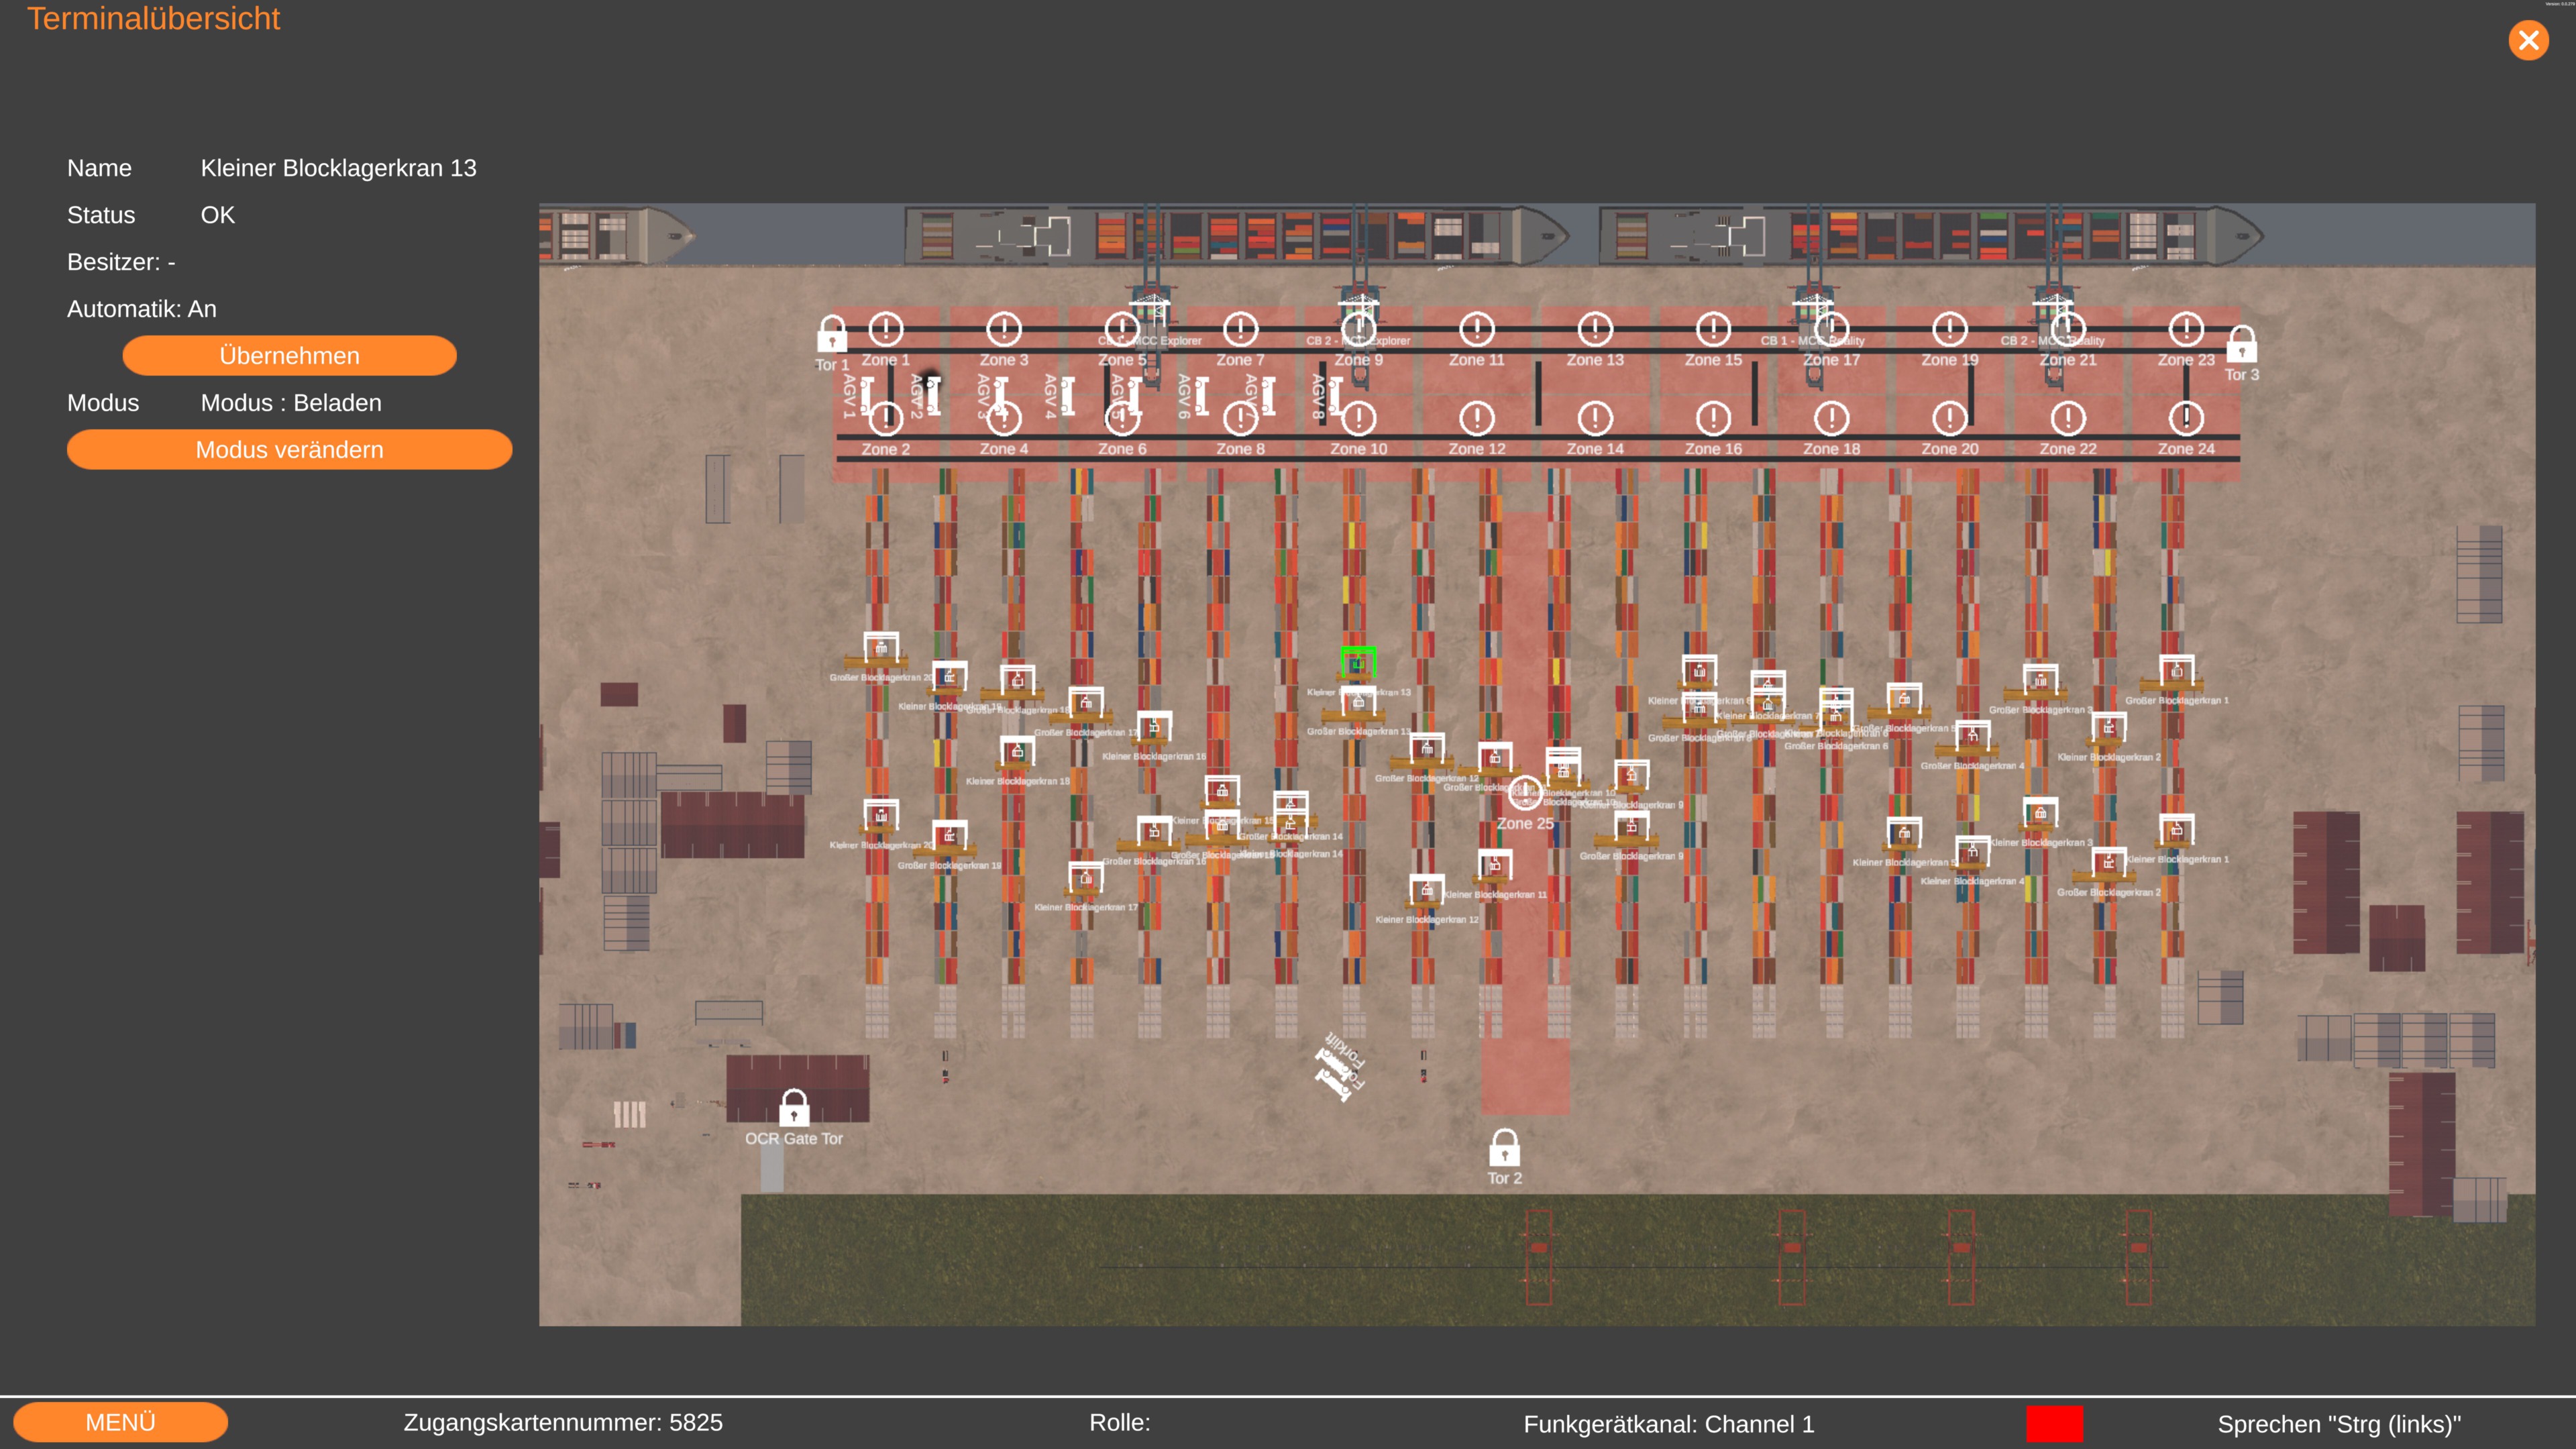Click the Zone 25 circle marker
Screen dimensions: 2576x1449
tap(1525, 793)
